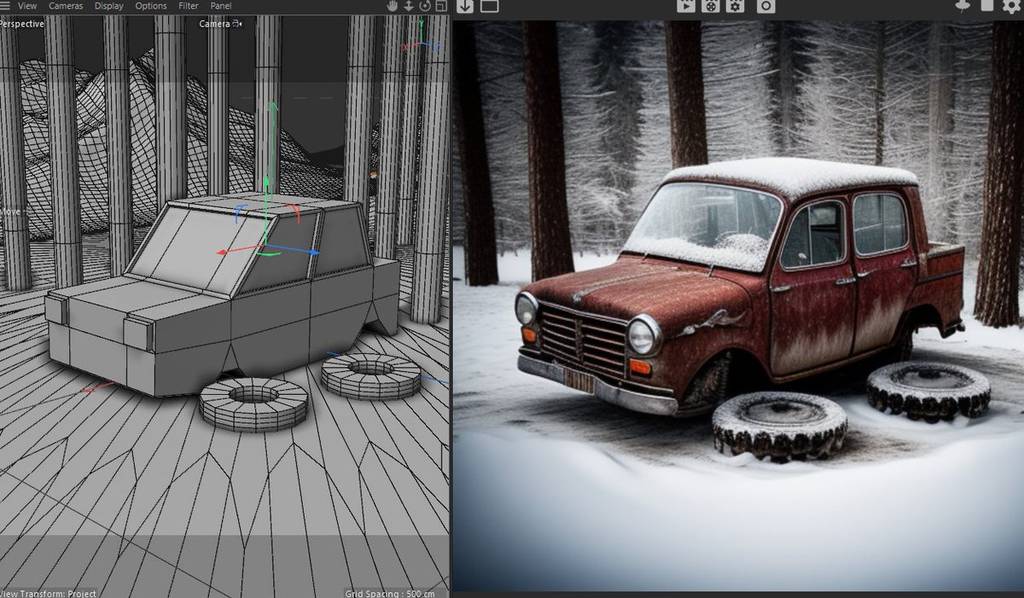This screenshot has width=1024, height=598.
Task: Open the Cameras menu
Action: [x=66, y=6]
